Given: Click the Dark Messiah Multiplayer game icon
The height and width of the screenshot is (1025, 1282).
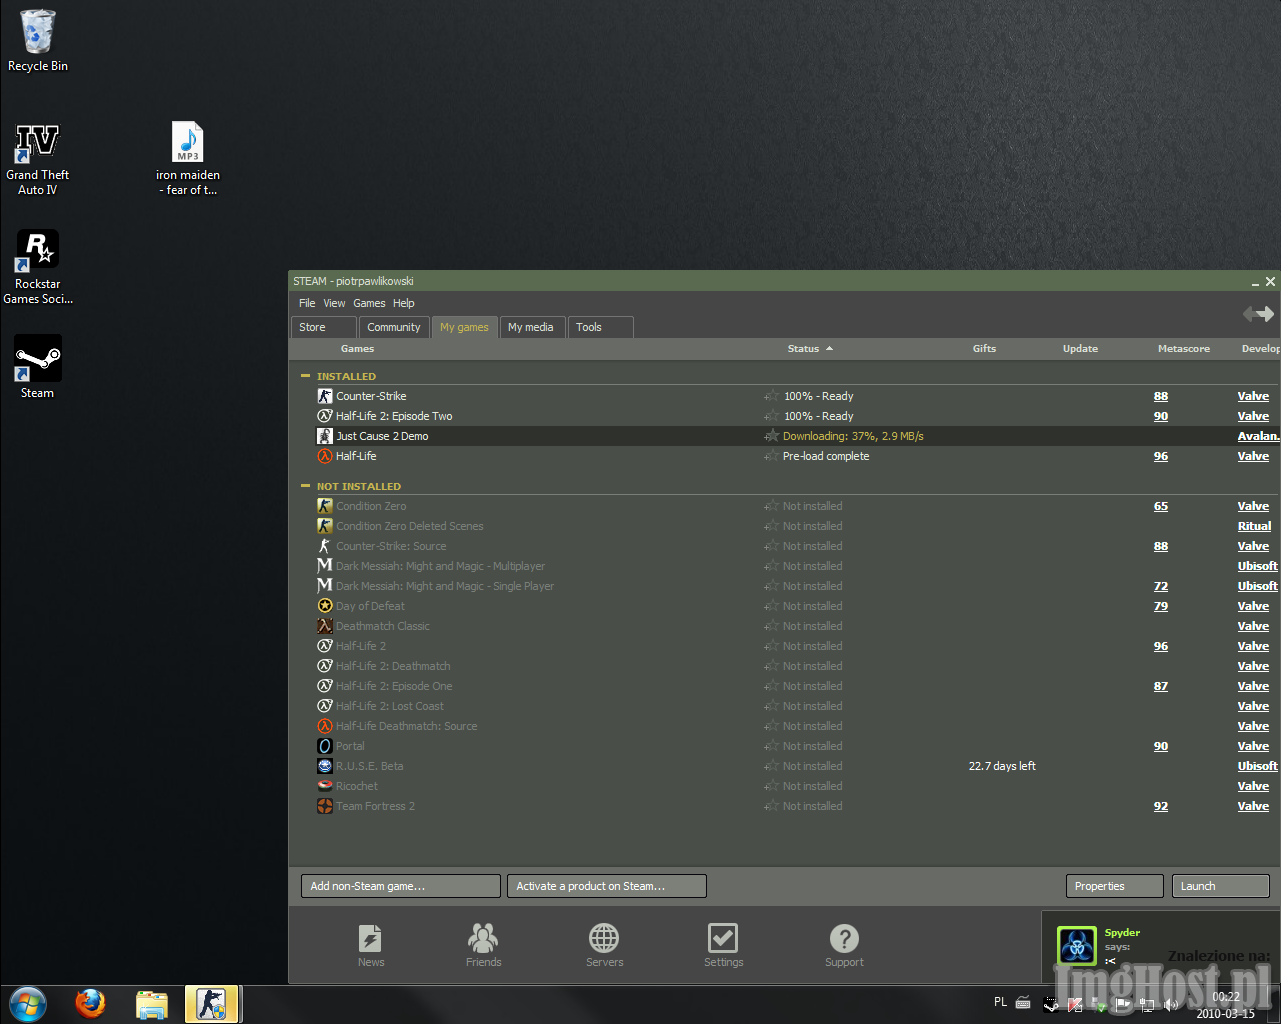Looking at the screenshot, I should (x=325, y=566).
